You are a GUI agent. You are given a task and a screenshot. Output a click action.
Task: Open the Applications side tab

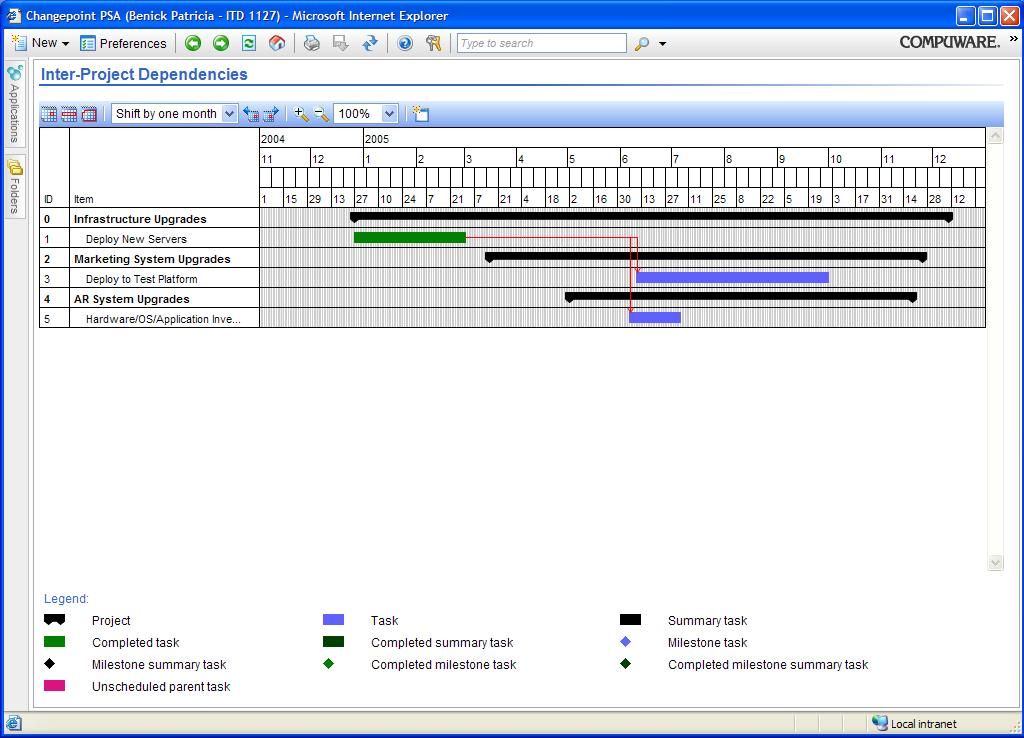pyautogui.click(x=14, y=105)
